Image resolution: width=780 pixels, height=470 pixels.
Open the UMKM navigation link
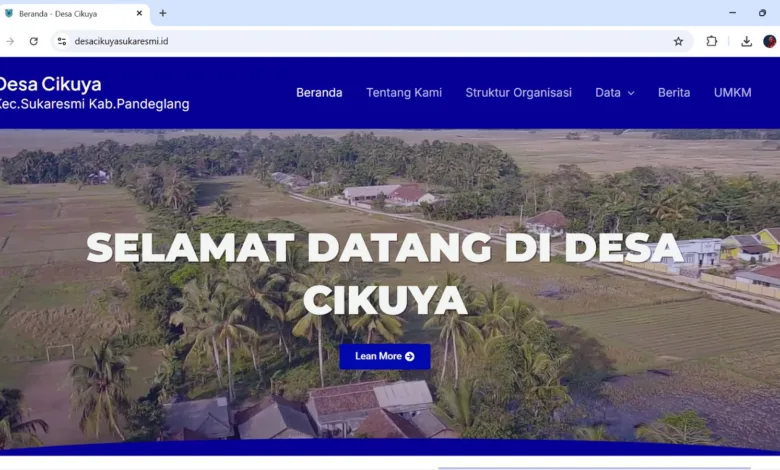[x=732, y=93]
